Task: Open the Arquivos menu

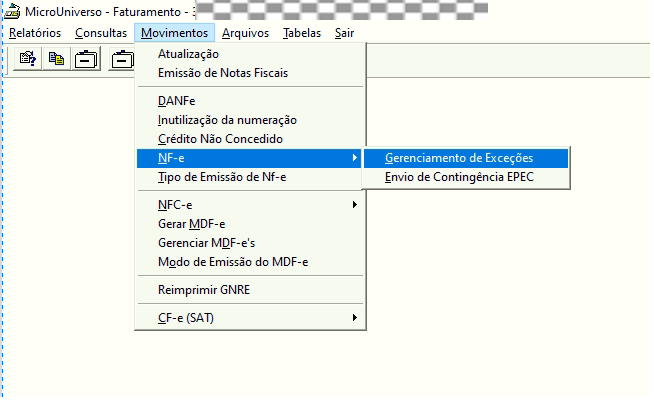Action: click(245, 33)
